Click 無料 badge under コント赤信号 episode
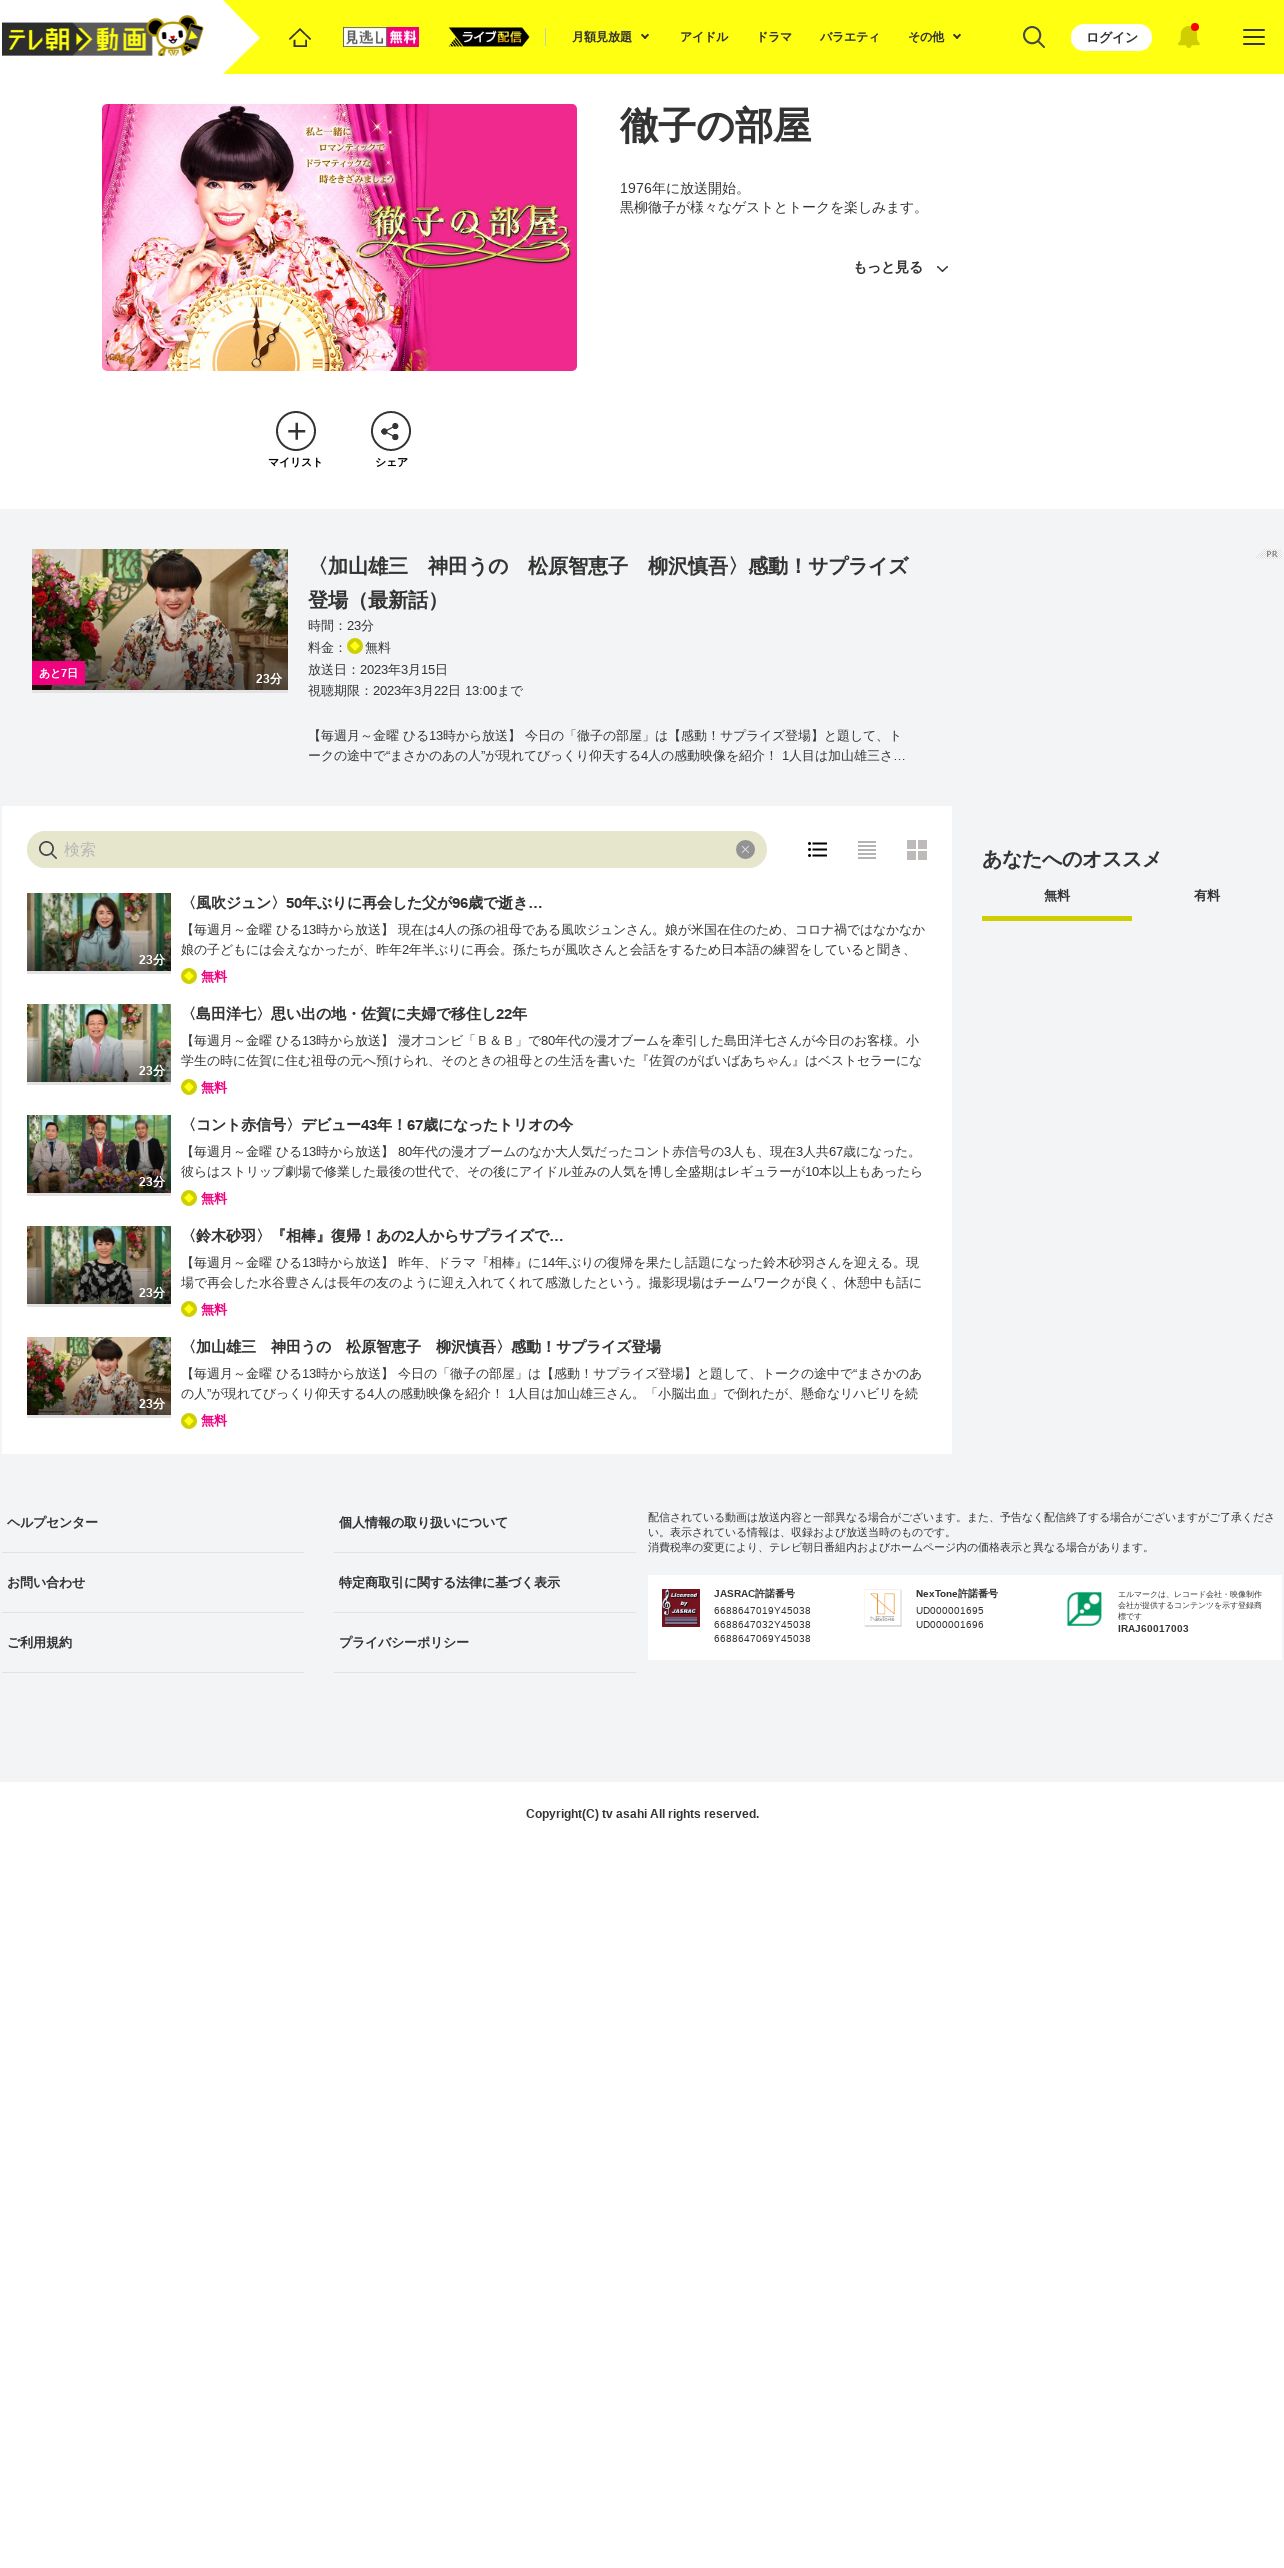1284x2568 pixels. (204, 1198)
